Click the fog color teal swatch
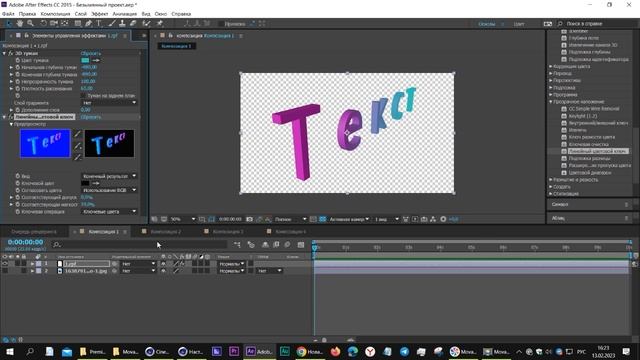Image resolution: width=640 pixels, height=360 pixels. pos(85,60)
